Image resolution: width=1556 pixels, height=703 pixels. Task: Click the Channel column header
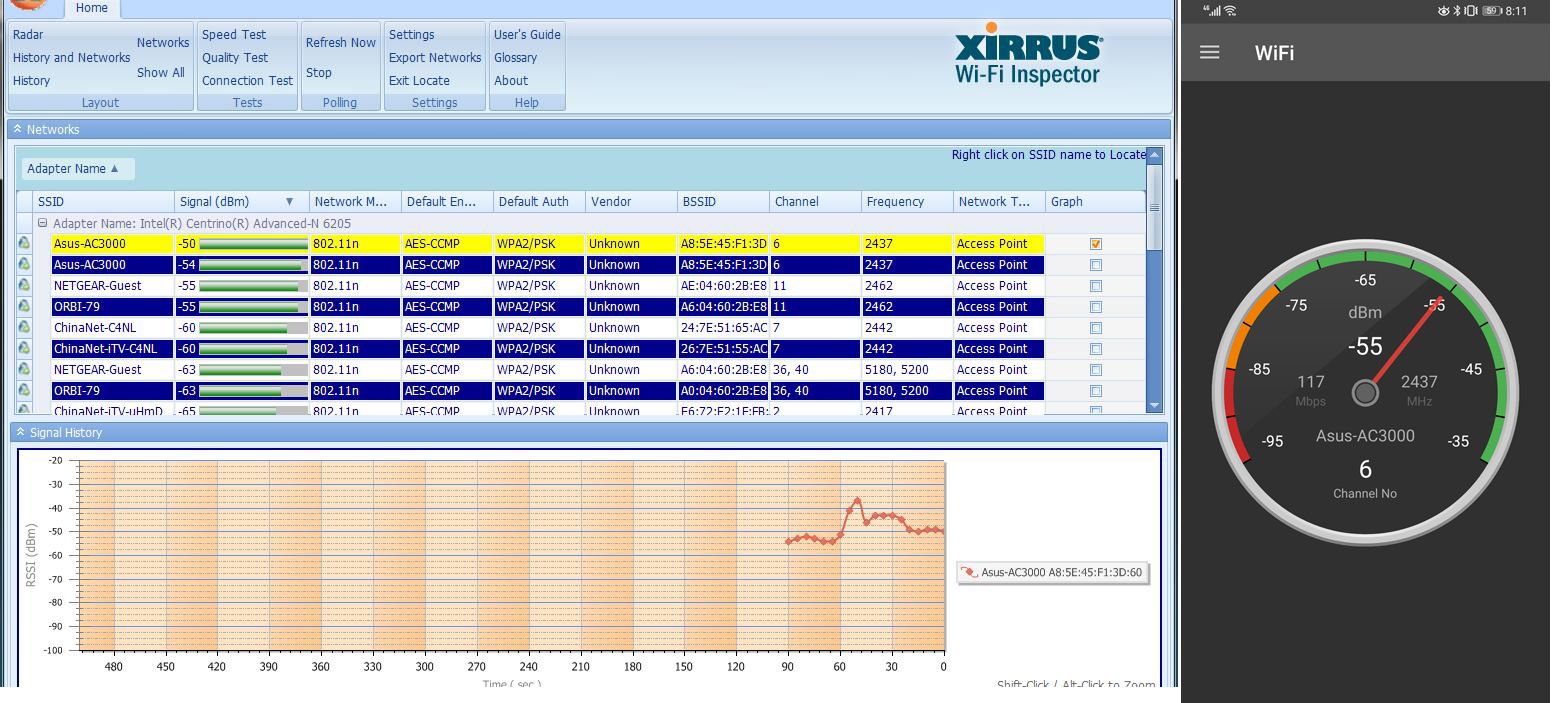(x=815, y=201)
